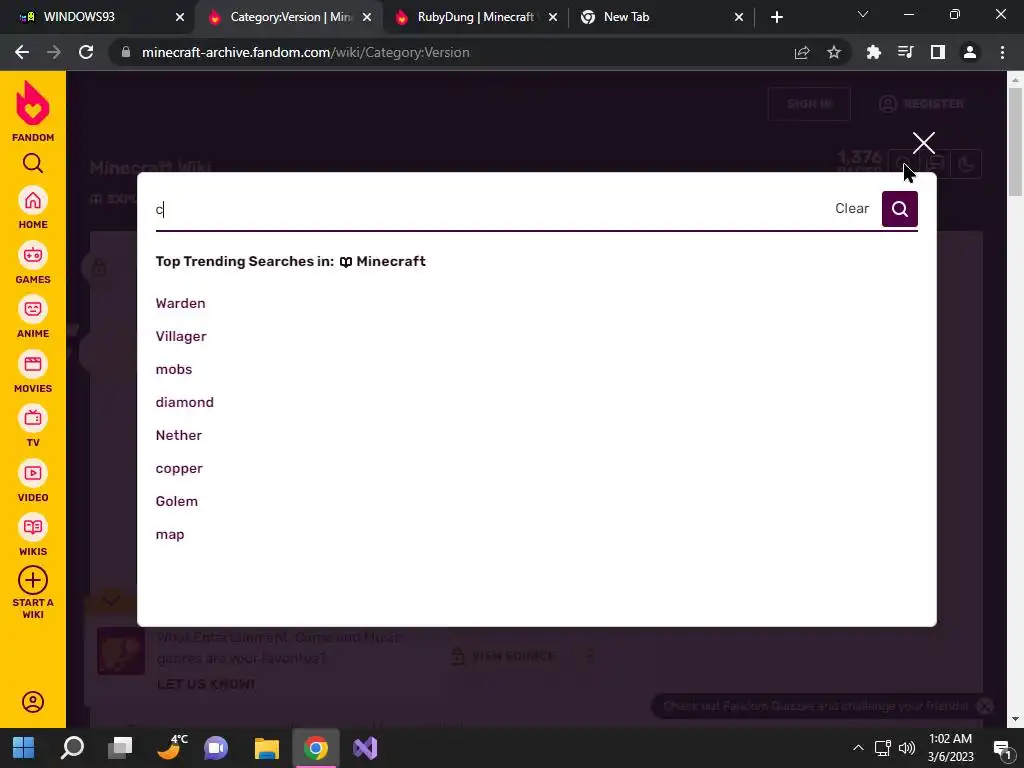The image size is (1024, 768).
Task: Select trending search 'Nether'
Action: [179, 435]
